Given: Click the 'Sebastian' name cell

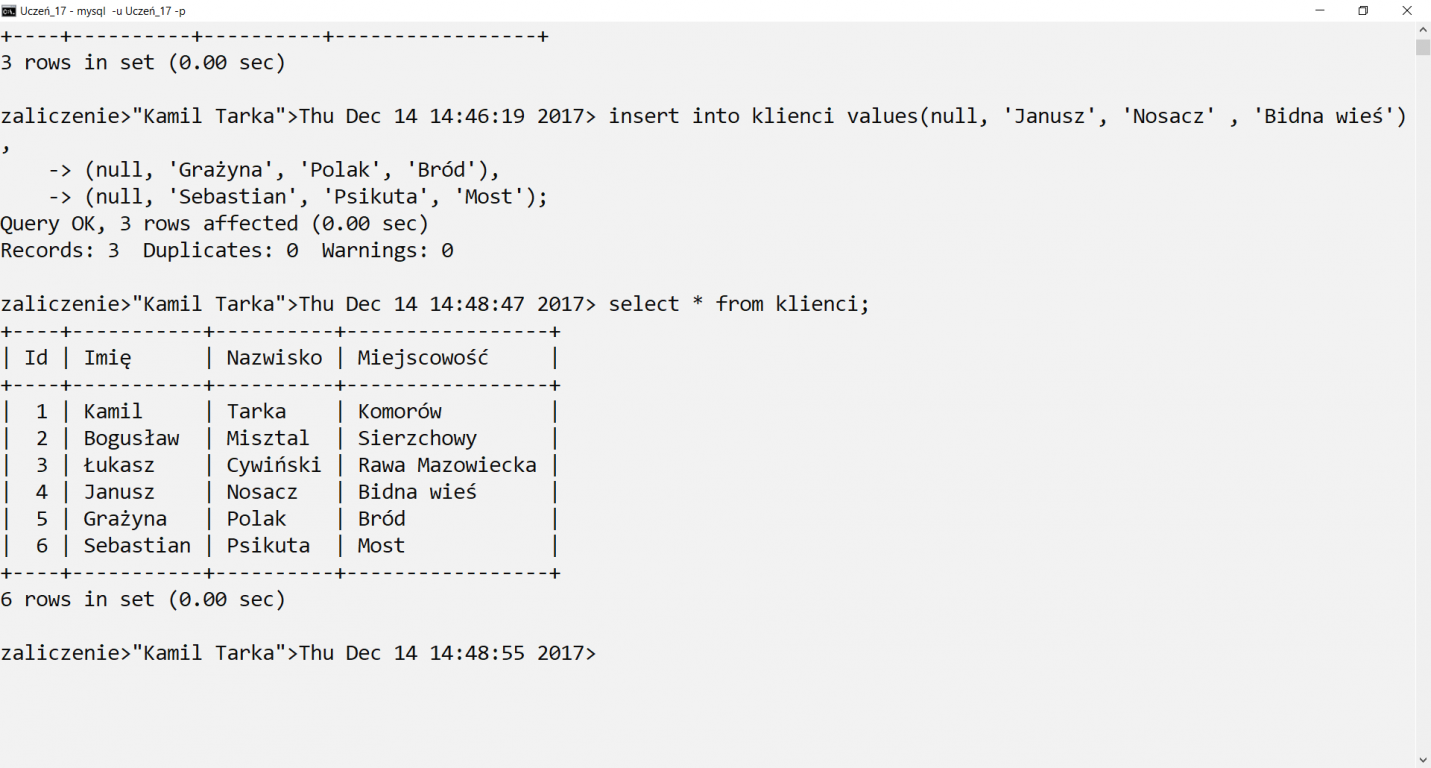Looking at the screenshot, I should pyautogui.click(x=137, y=546).
